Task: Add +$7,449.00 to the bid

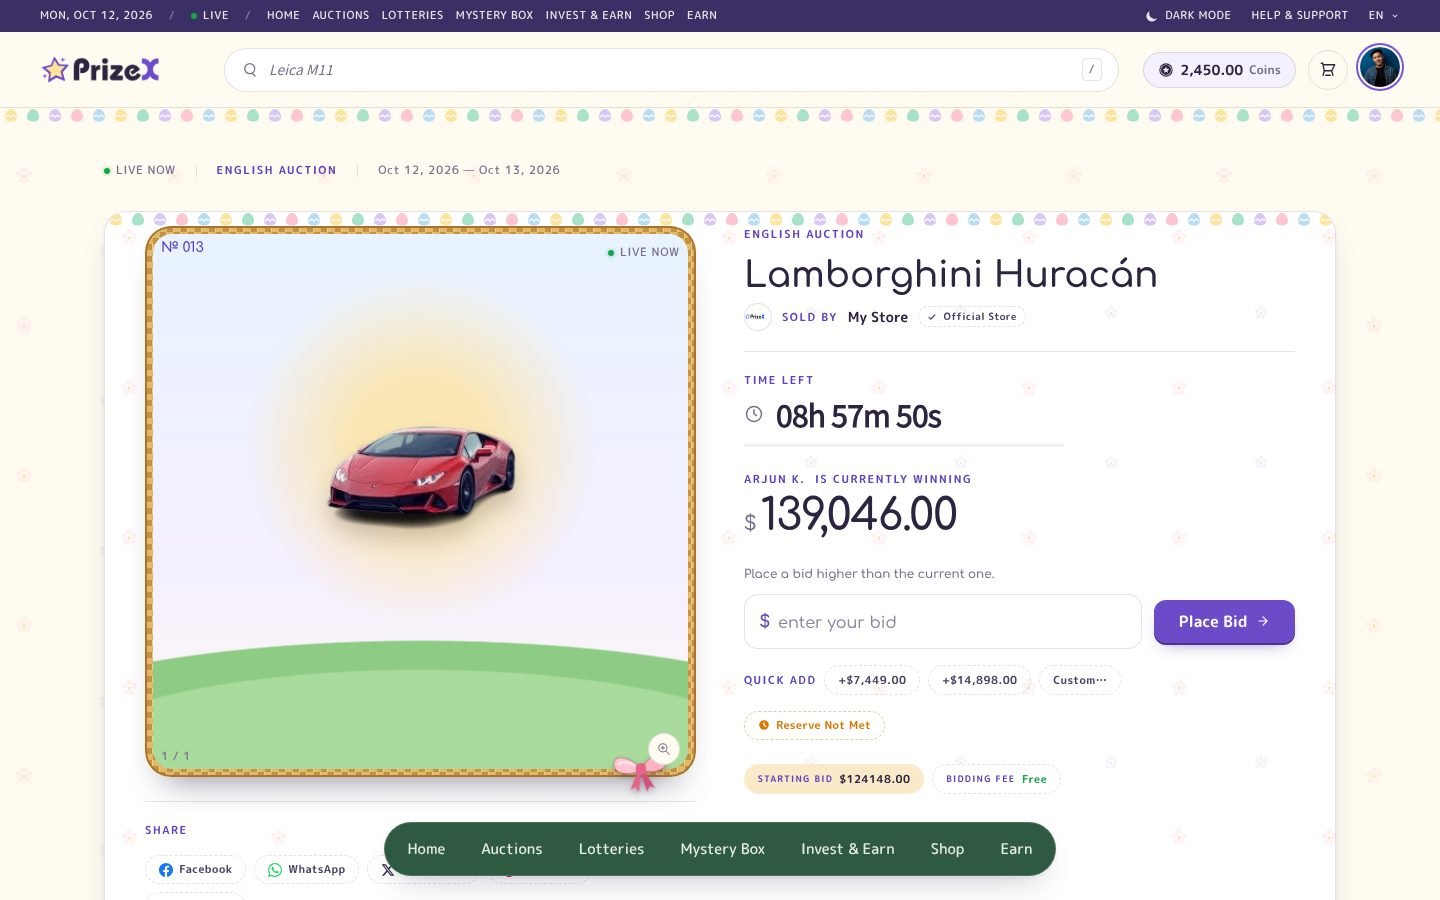Action: [872, 680]
